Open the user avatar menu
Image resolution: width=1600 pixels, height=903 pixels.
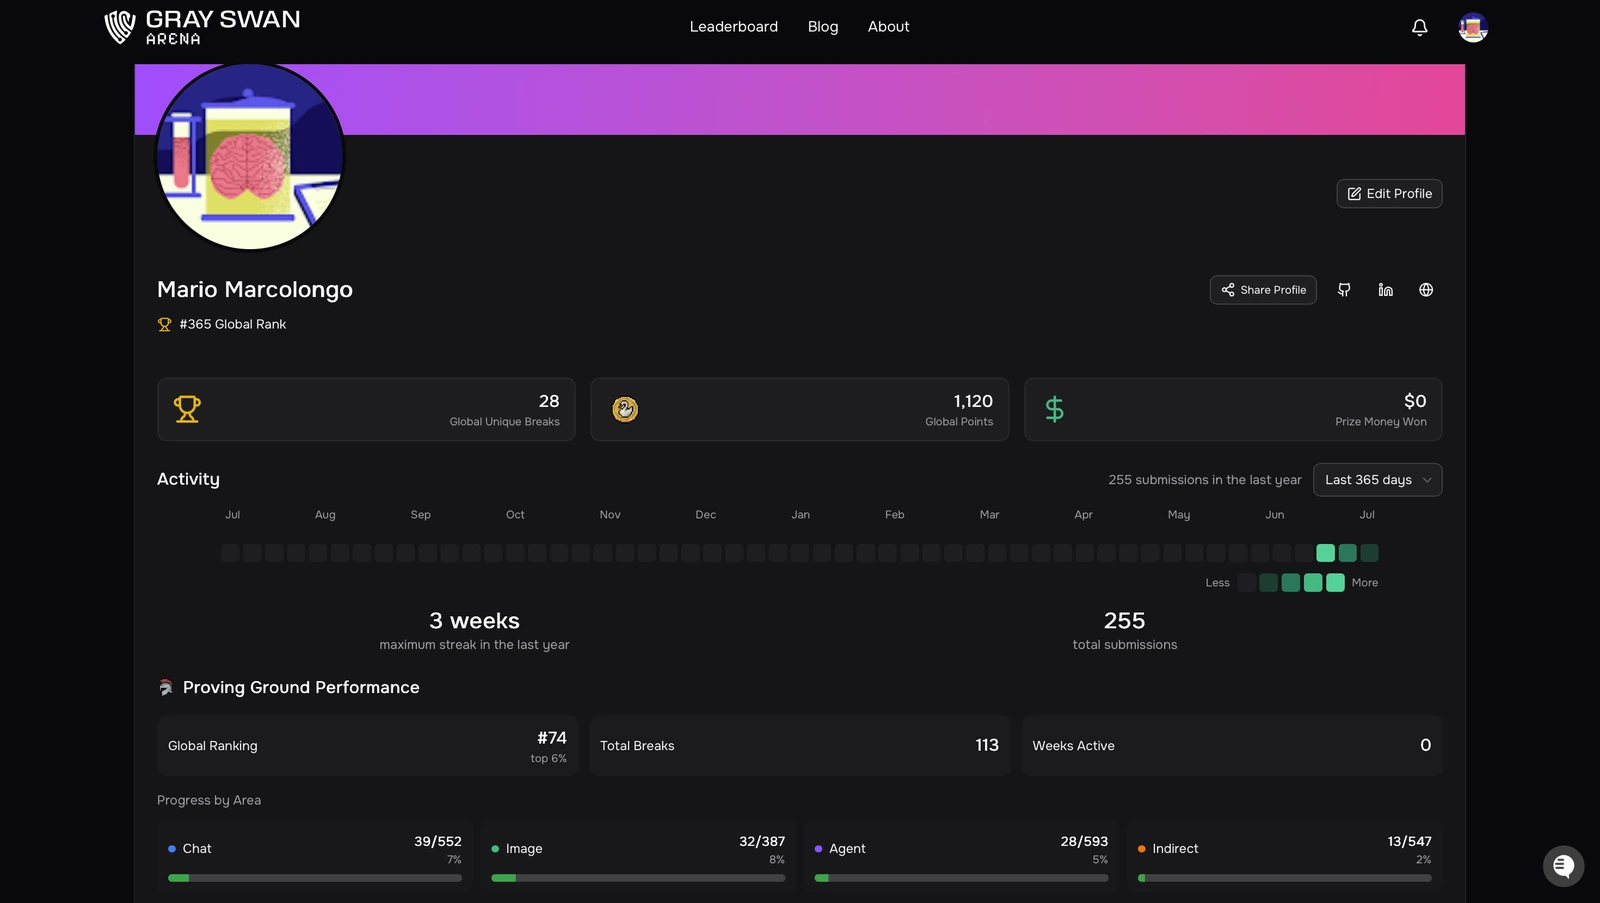click(1473, 27)
